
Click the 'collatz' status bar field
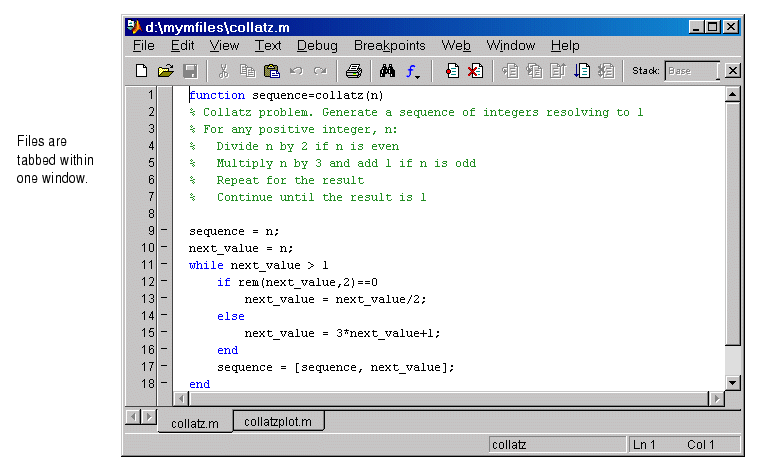(557, 445)
